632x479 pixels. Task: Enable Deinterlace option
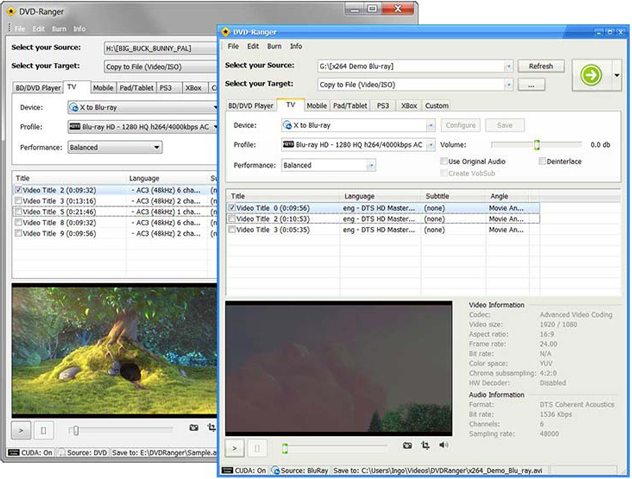tap(542, 161)
